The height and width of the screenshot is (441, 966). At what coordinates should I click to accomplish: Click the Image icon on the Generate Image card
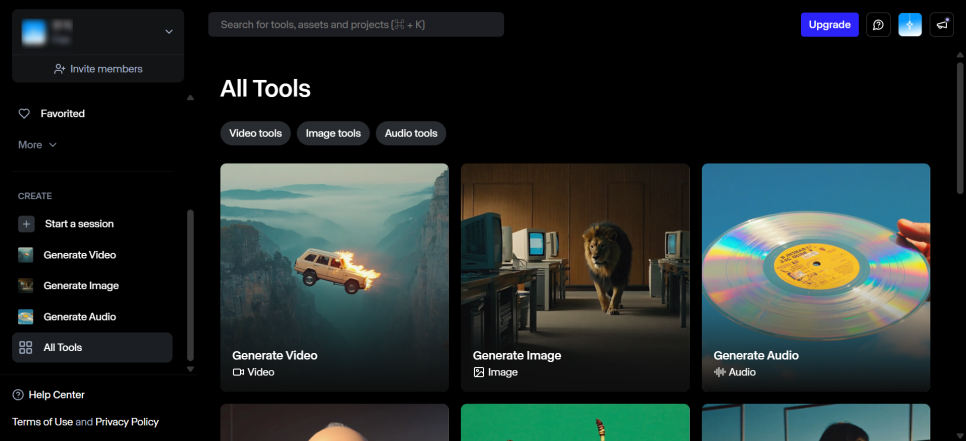pyautogui.click(x=479, y=372)
